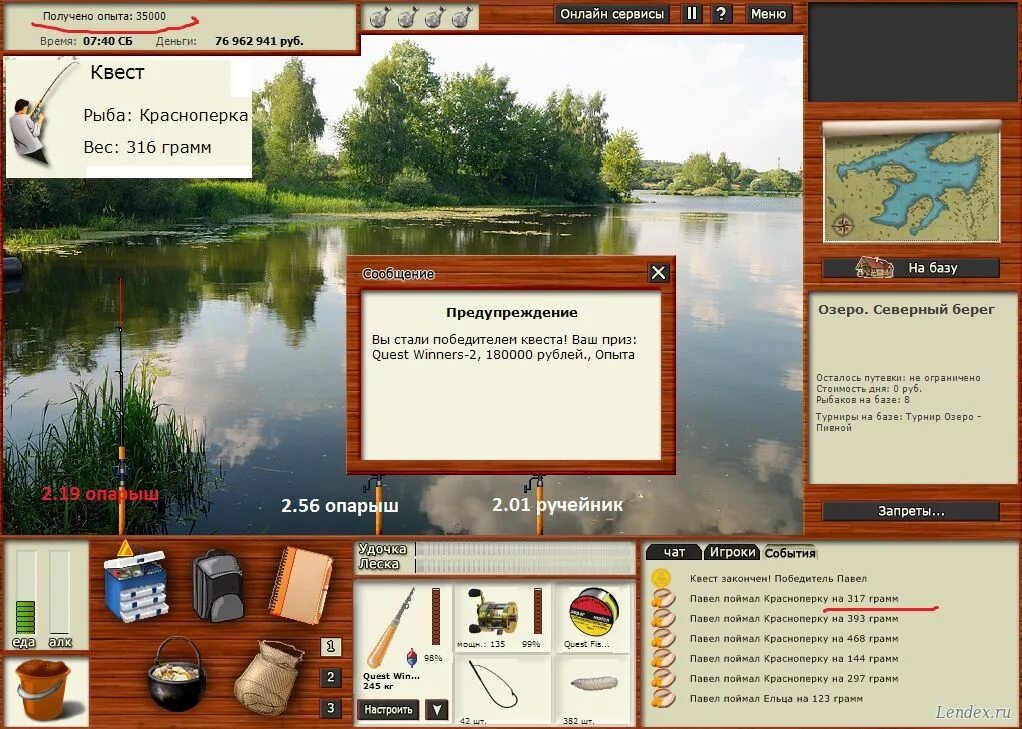1022x729 pixels.
Task: Click the Удочка tension bar
Action: (525, 549)
